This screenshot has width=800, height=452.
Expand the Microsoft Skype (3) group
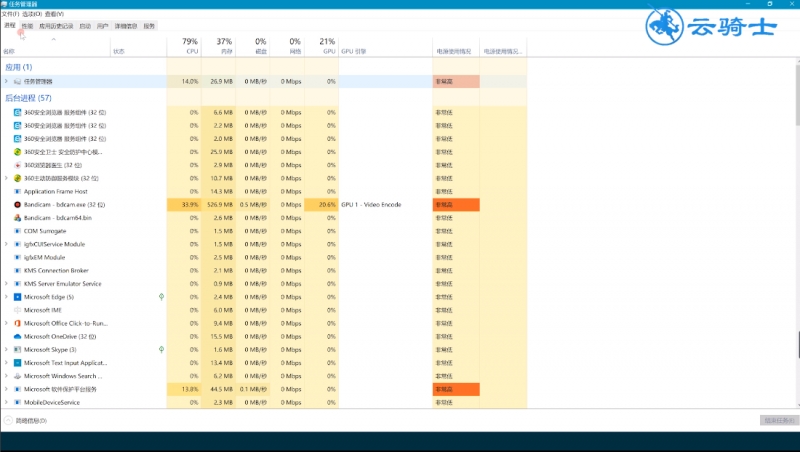pos(6,349)
